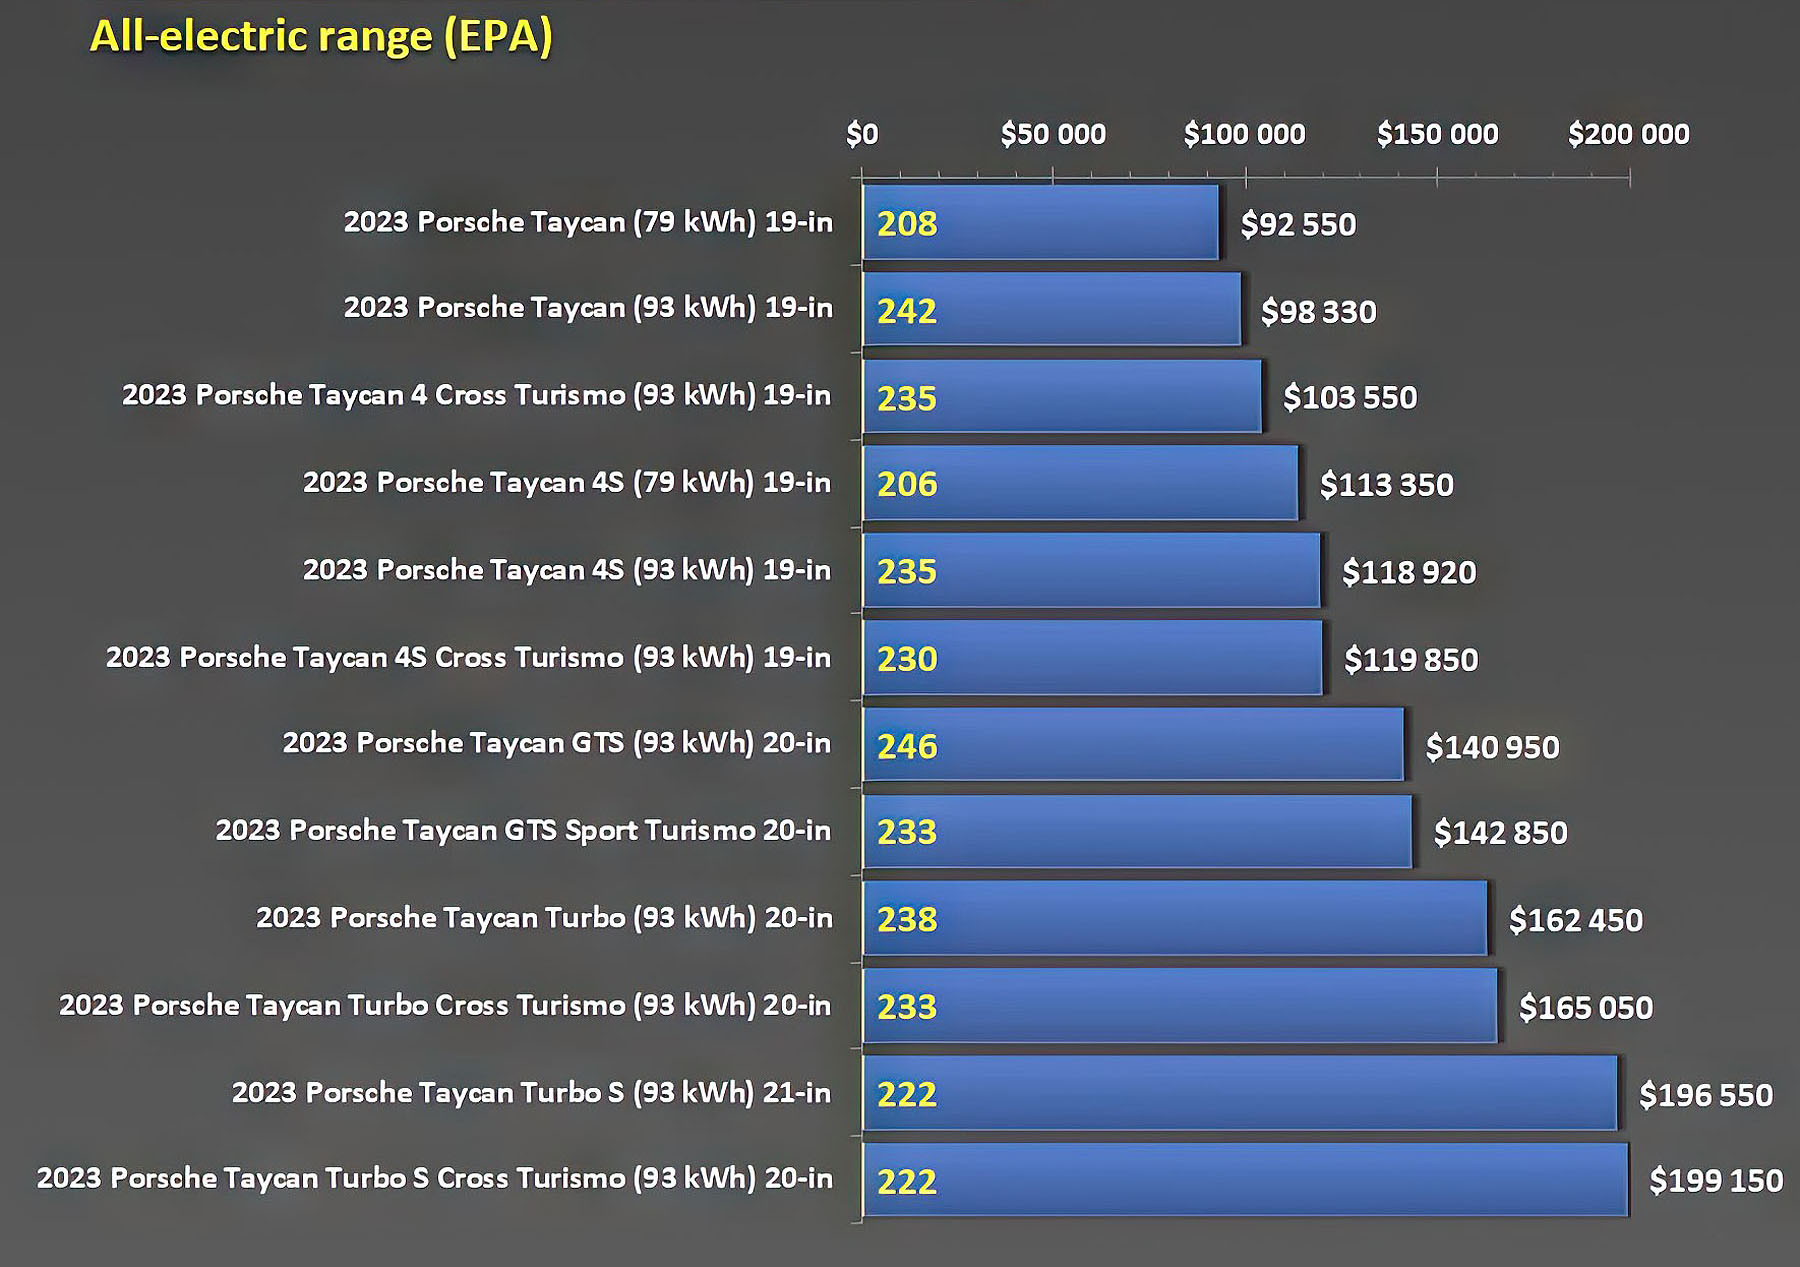Viewport: 1800px width, 1267px height.
Task: Select the Taycan Turbo (93 kWh) 20-in label
Action: [x=544, y=918]
